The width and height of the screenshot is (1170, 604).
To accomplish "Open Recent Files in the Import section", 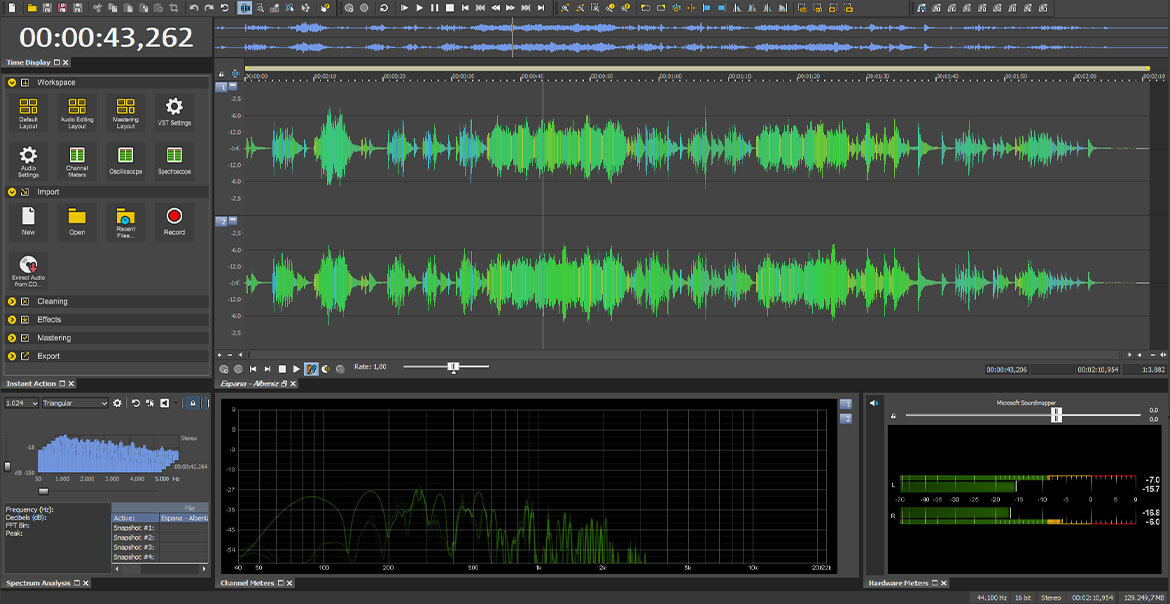I will click(125, 219).
